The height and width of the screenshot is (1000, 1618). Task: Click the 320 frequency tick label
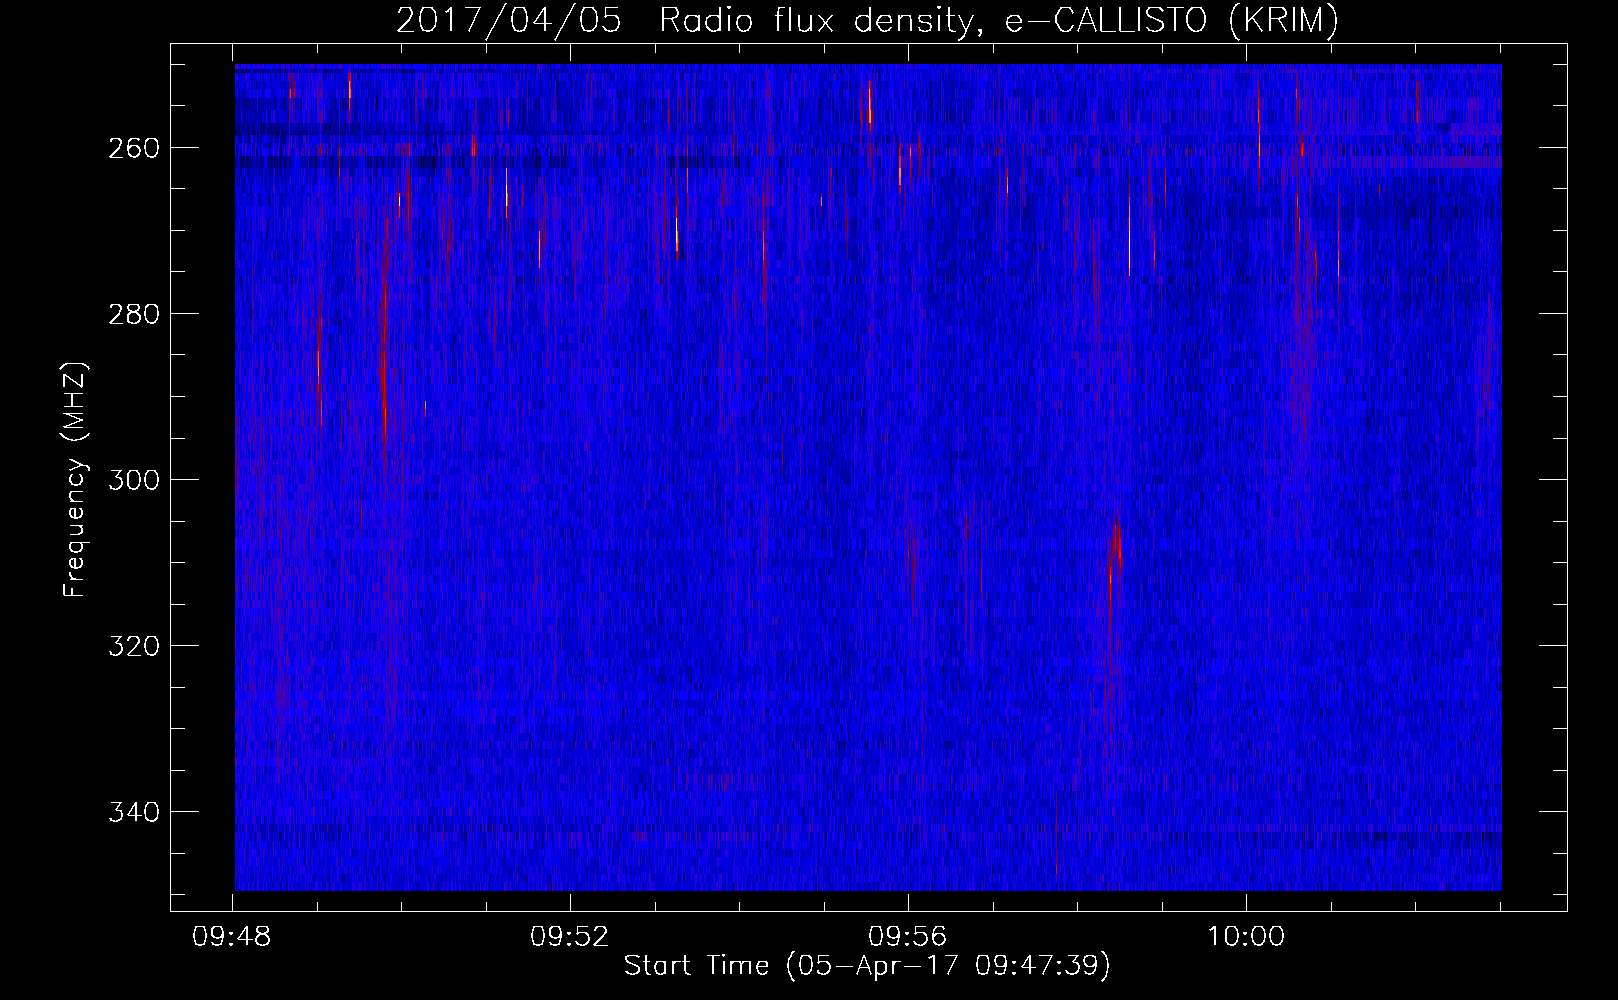click(132, 646)
